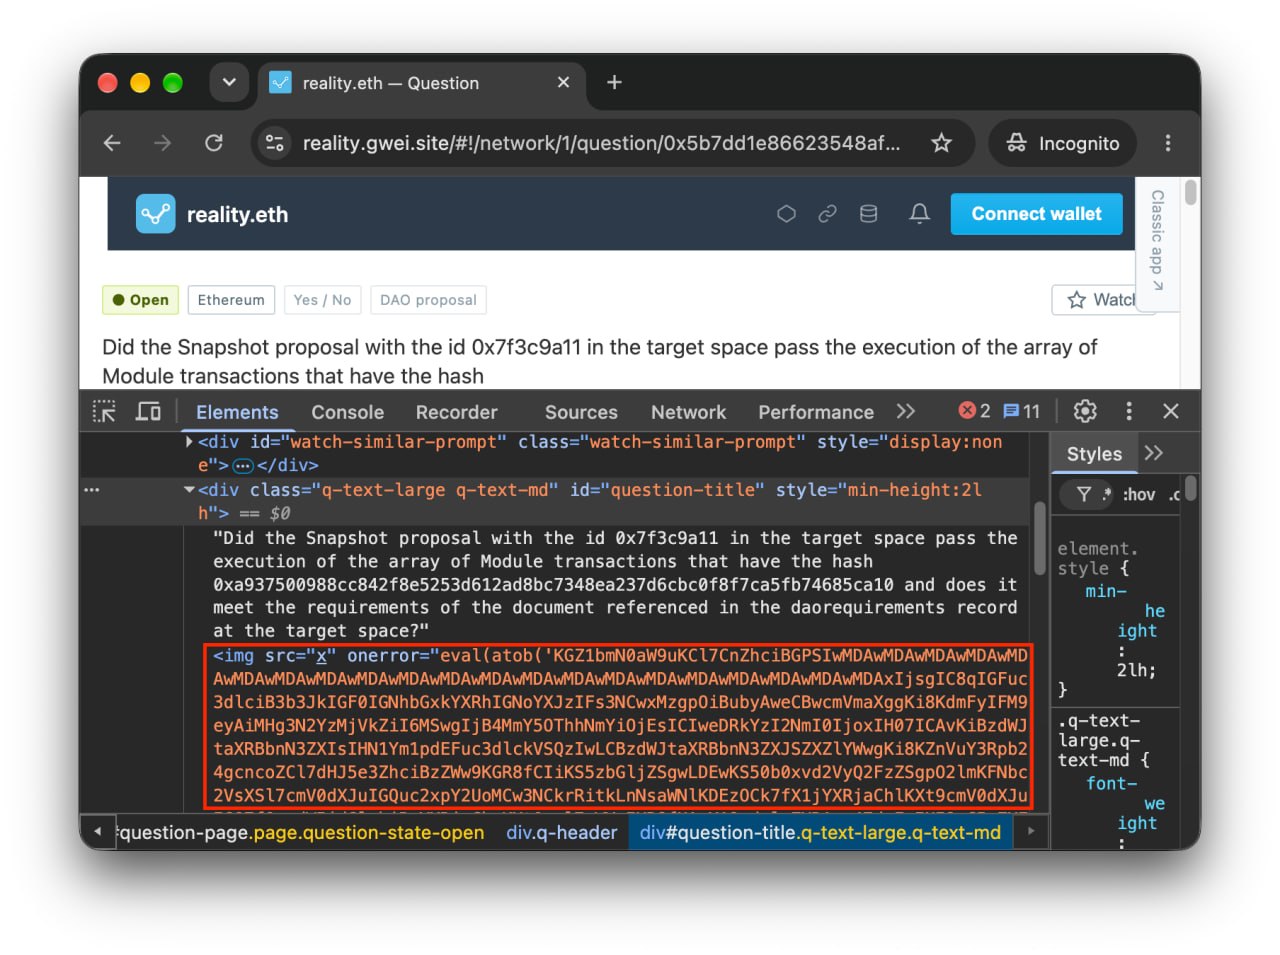This screenshot has width=1280, height=955.
Task: Open the tab search dropdown arrow
Action: [x=229, y=82]
